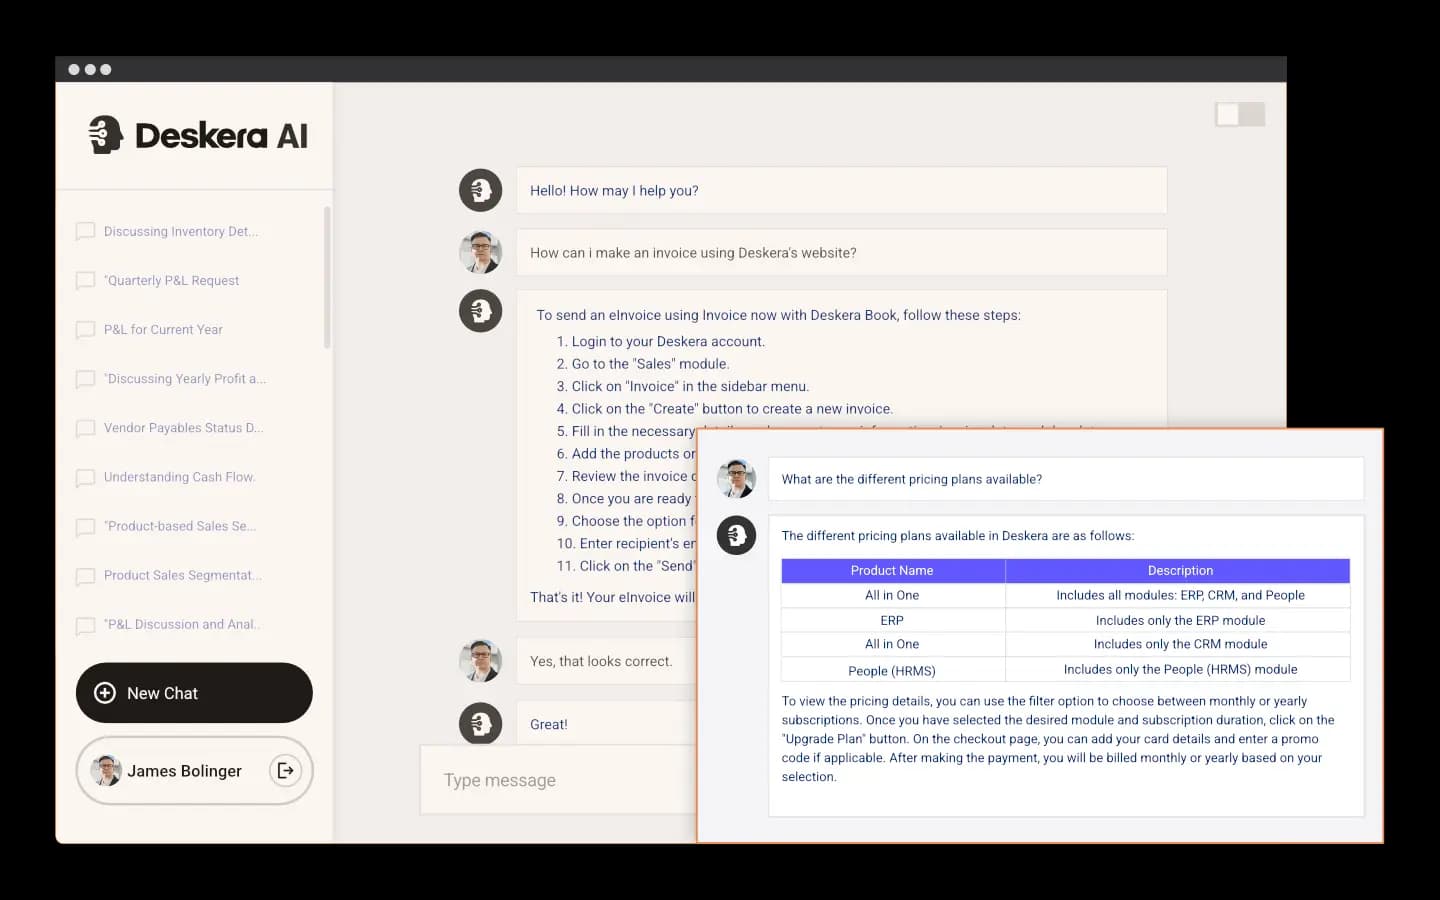
Task: Click the 'Deskera AI' brand name text
Action: point(221,135)
